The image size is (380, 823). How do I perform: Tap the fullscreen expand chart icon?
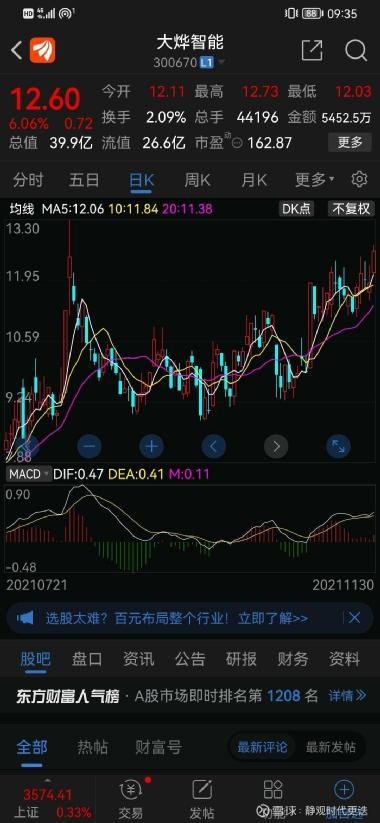click(x=339, y=447)
